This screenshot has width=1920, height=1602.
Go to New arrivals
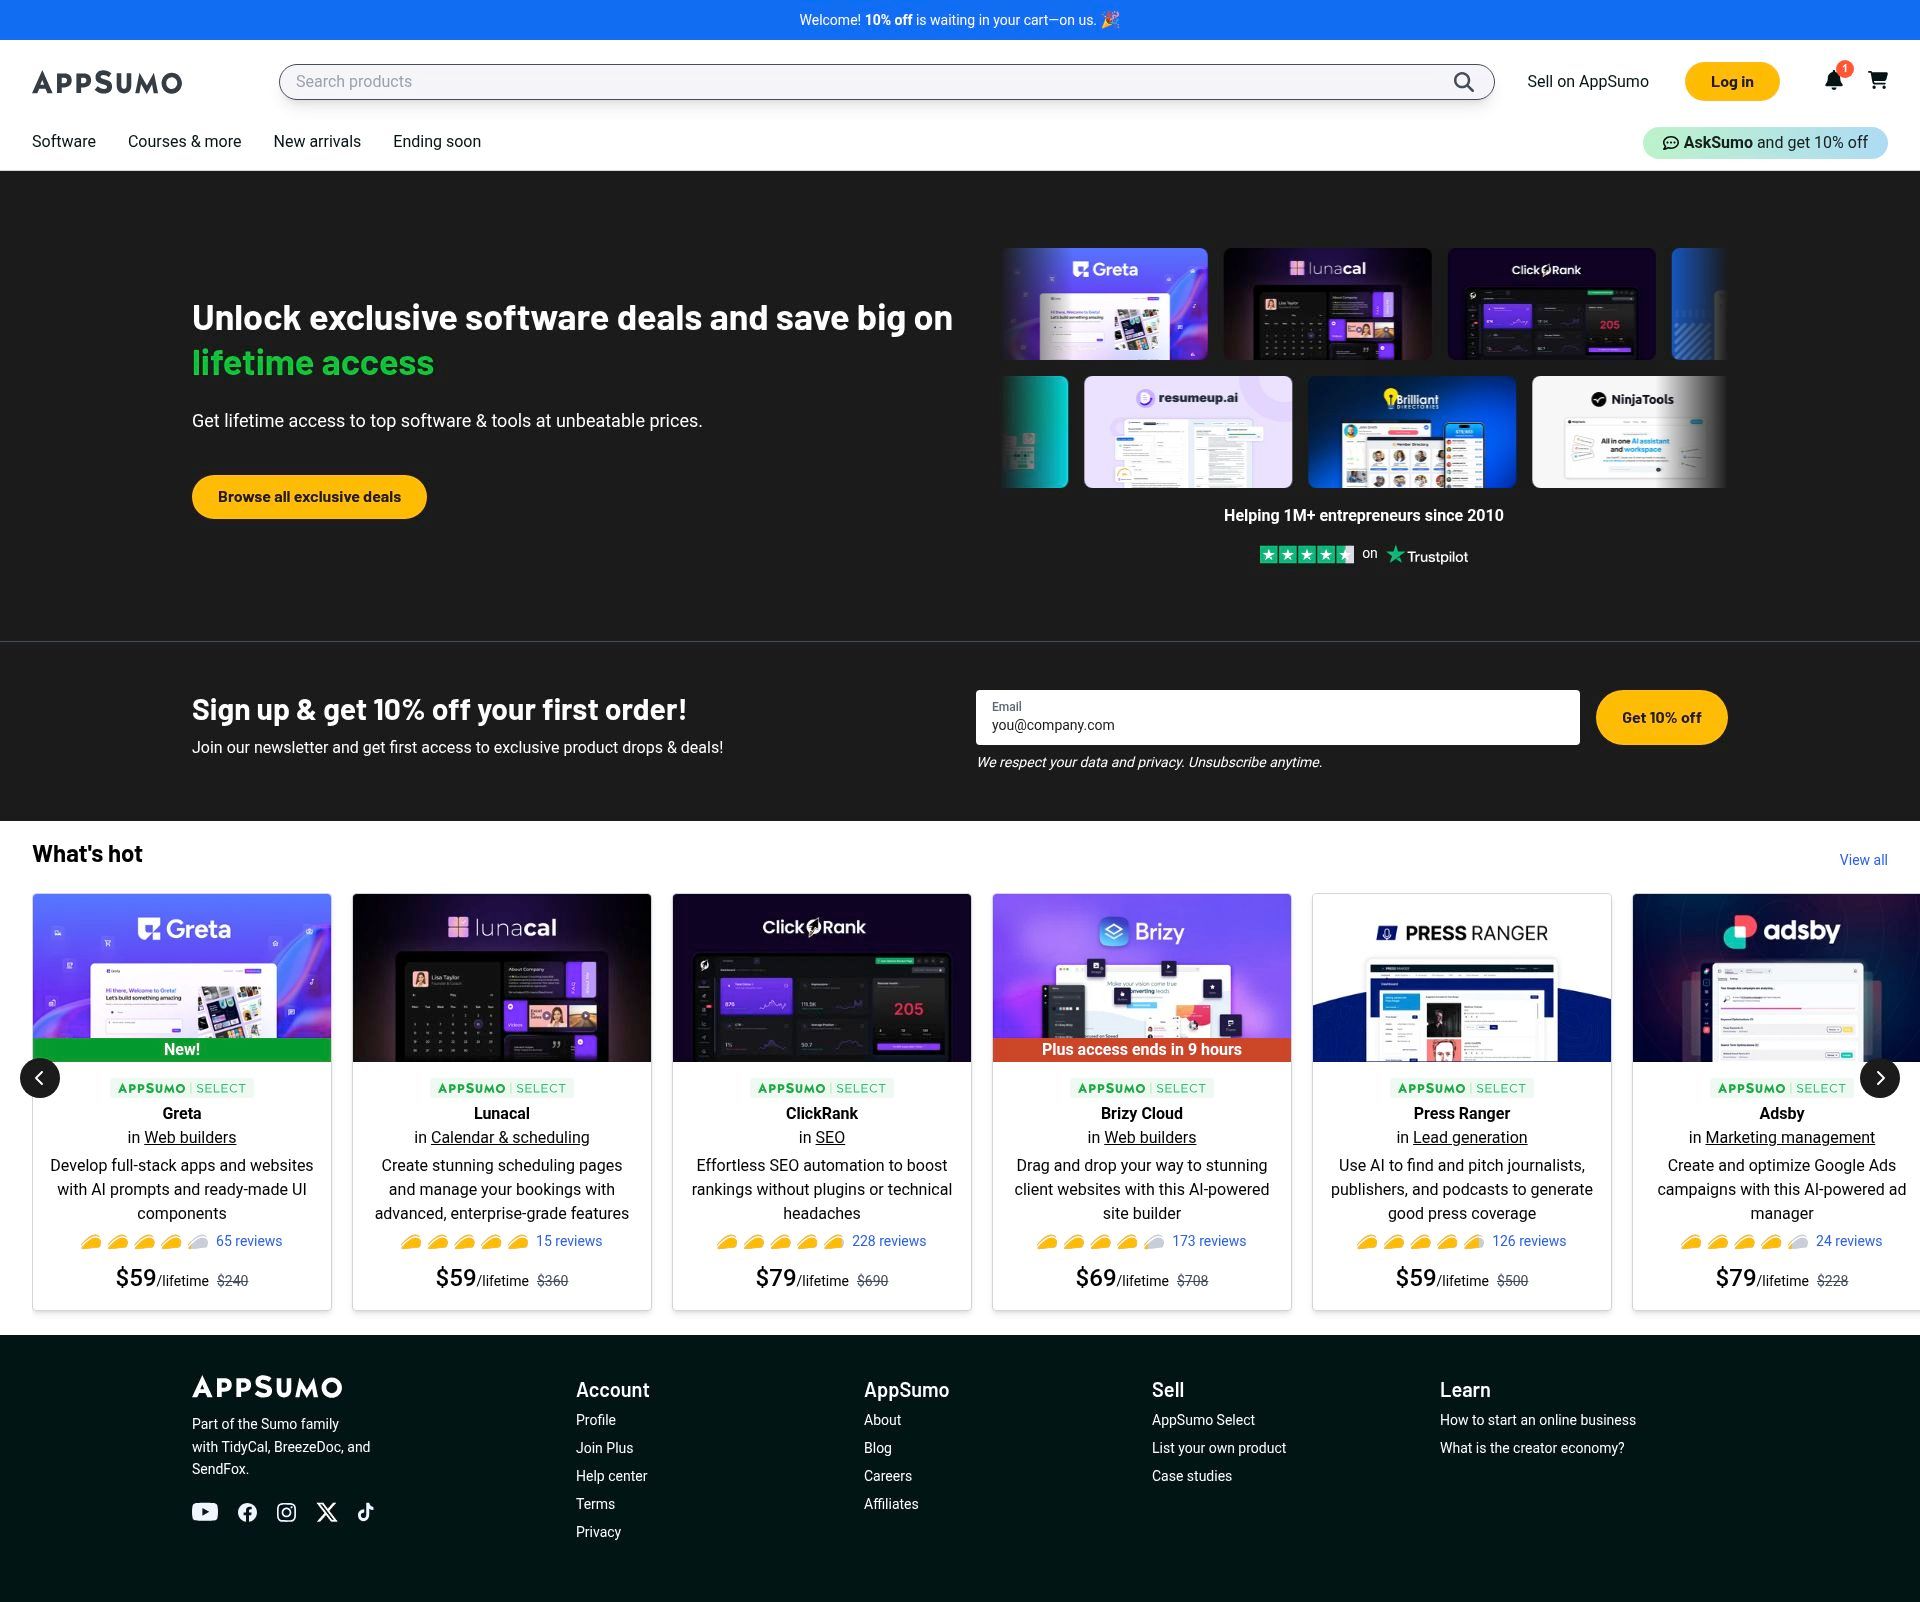[317, 142]
